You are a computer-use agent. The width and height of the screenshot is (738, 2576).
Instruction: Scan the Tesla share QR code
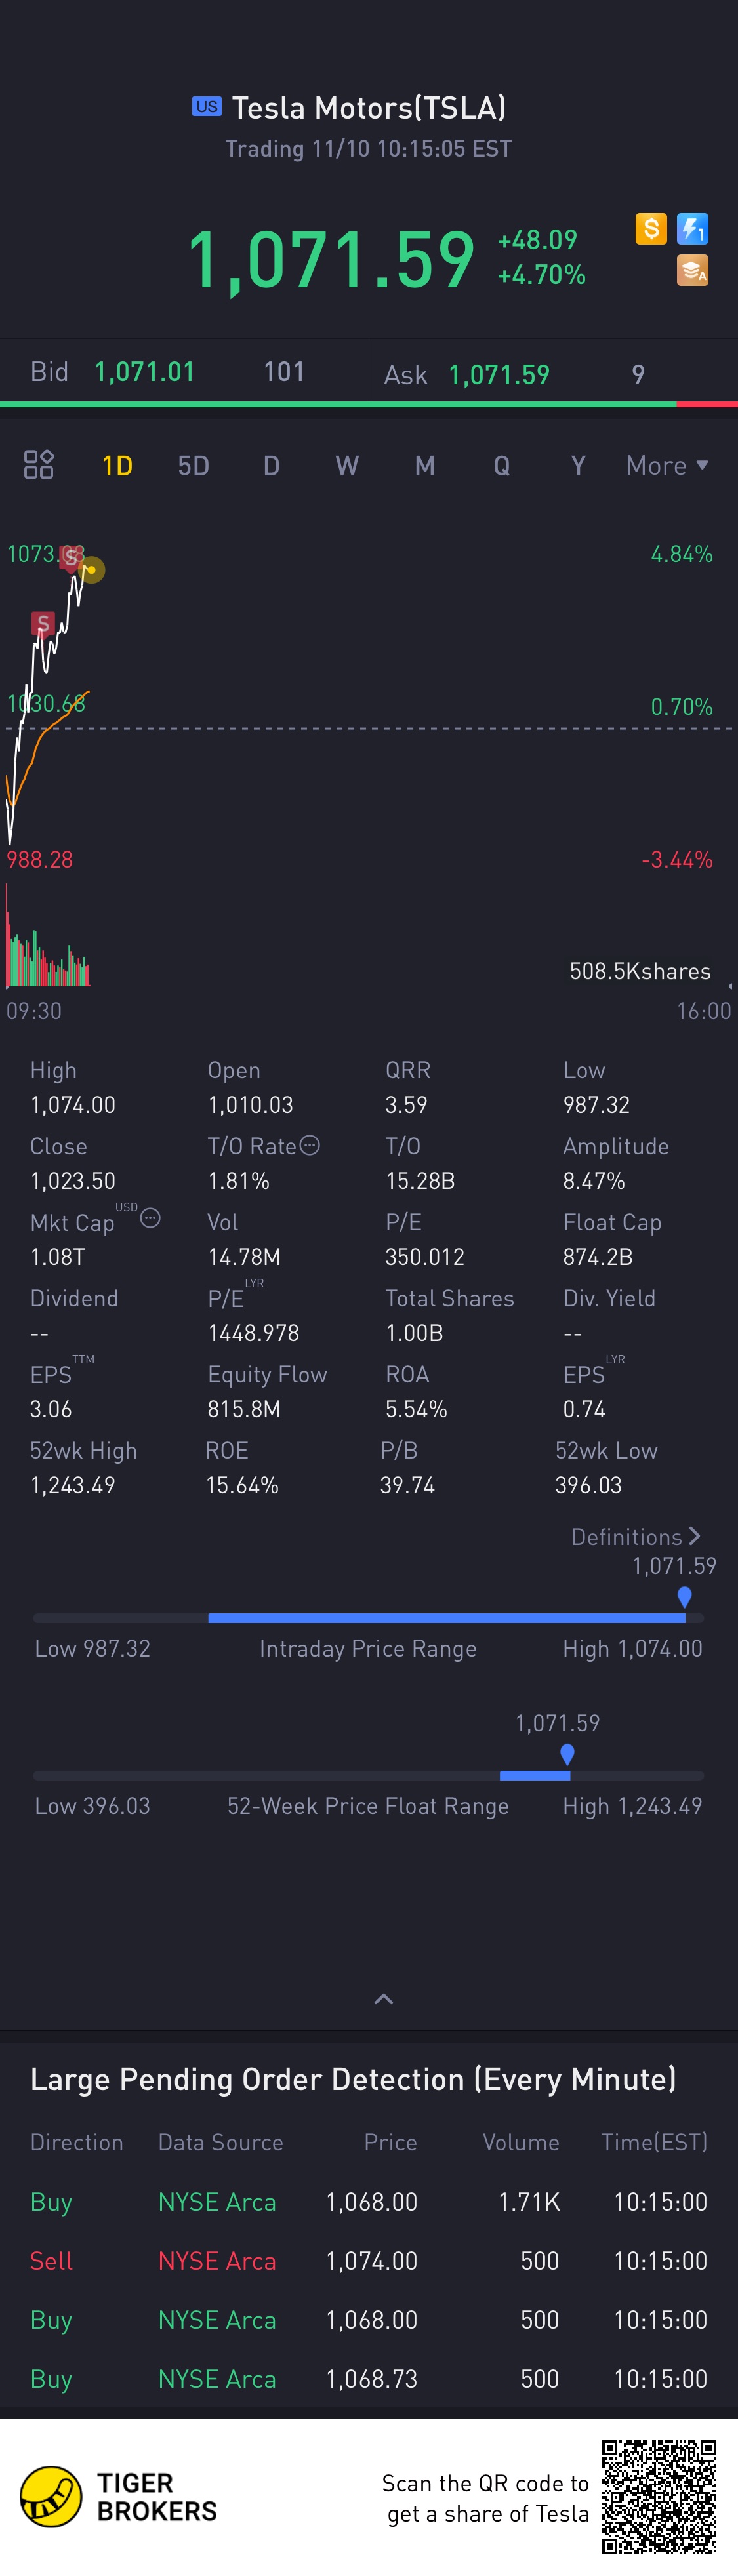(659, 2497)
